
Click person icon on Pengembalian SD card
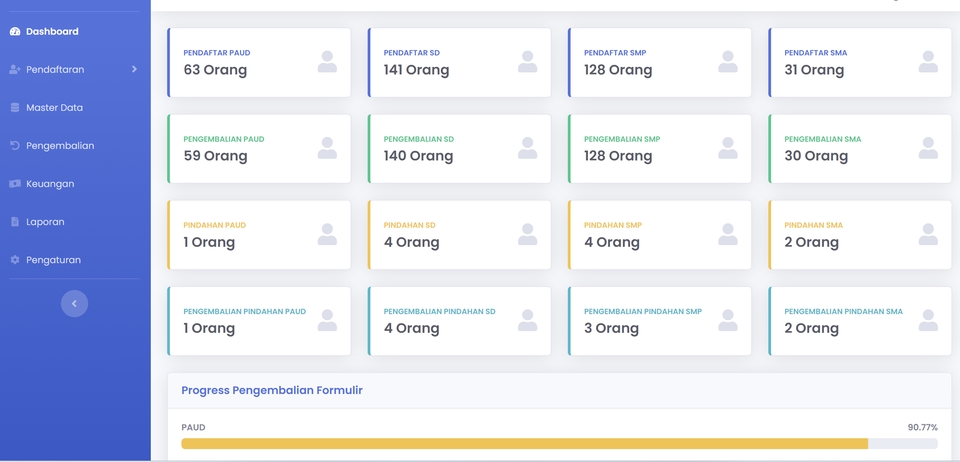pos(527,148)
